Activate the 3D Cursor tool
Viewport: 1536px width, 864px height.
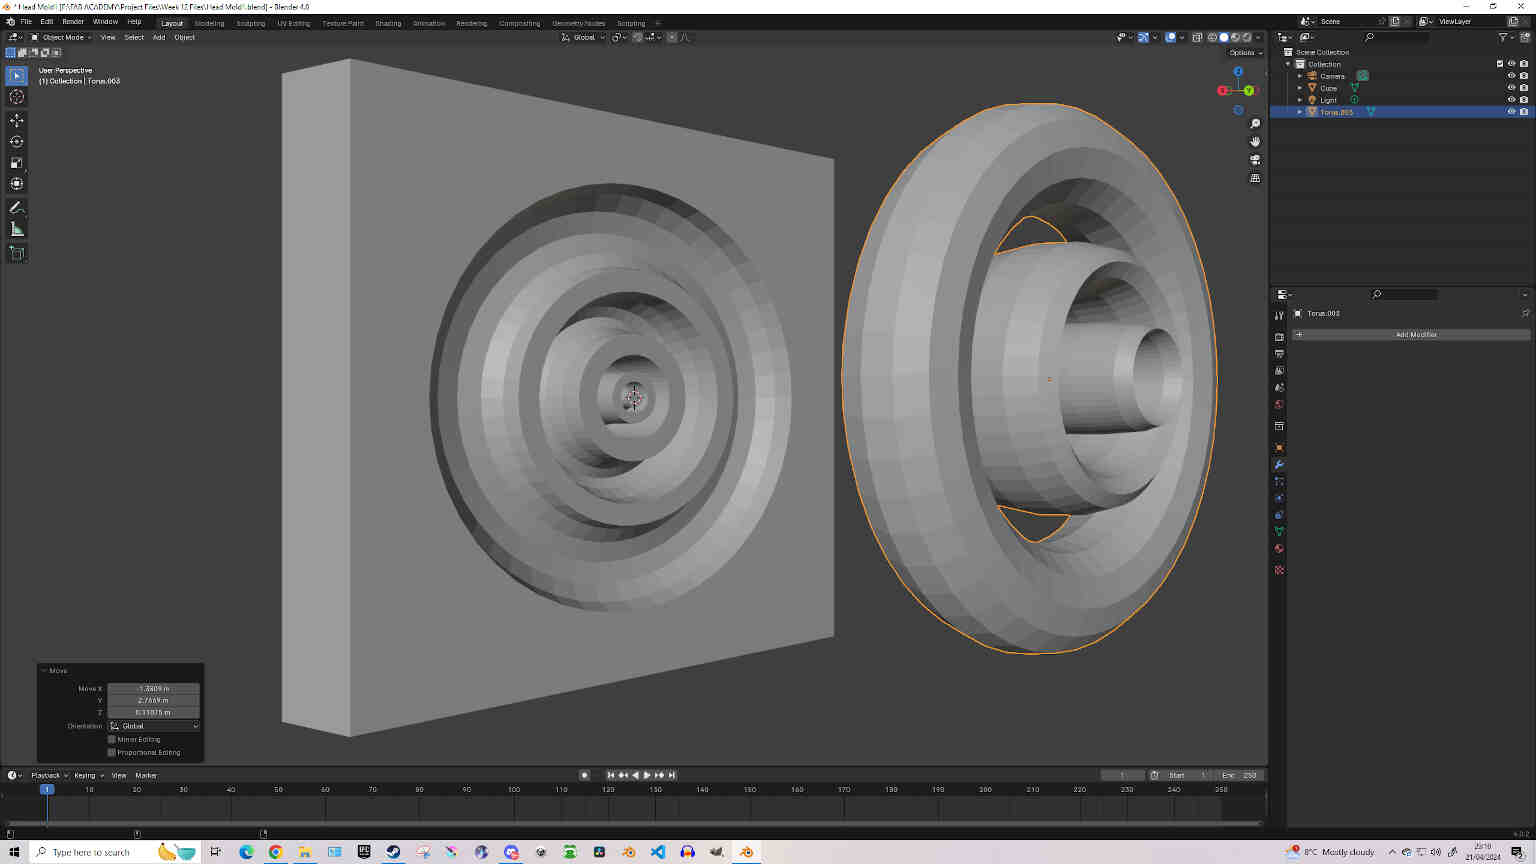16,97
